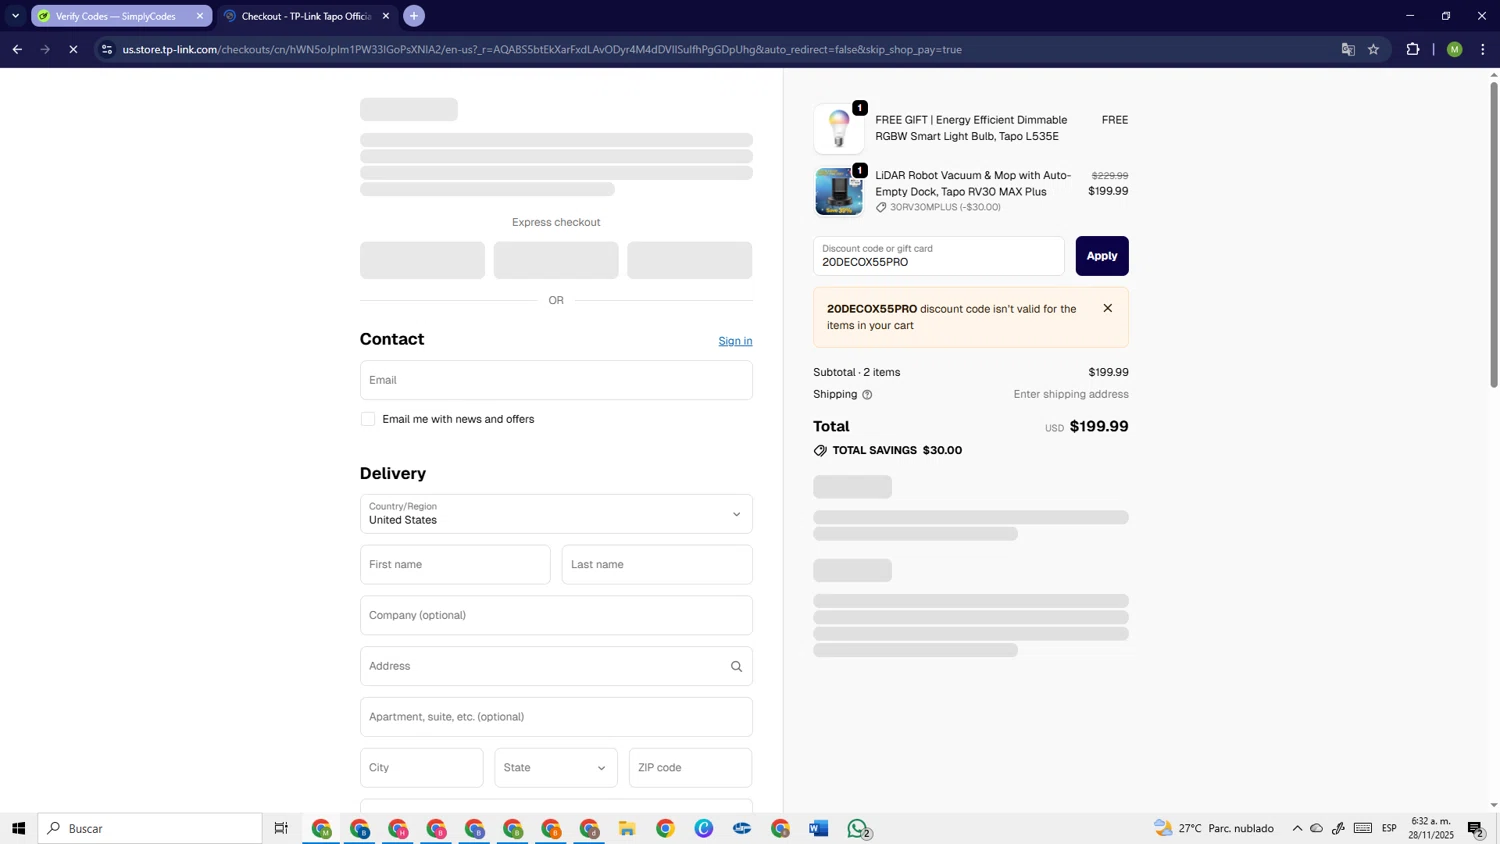Screen dimensions: 1500x844
Task: Open the taskbar clock and date
Action: pyautogui.click(x=1431, y=828)
